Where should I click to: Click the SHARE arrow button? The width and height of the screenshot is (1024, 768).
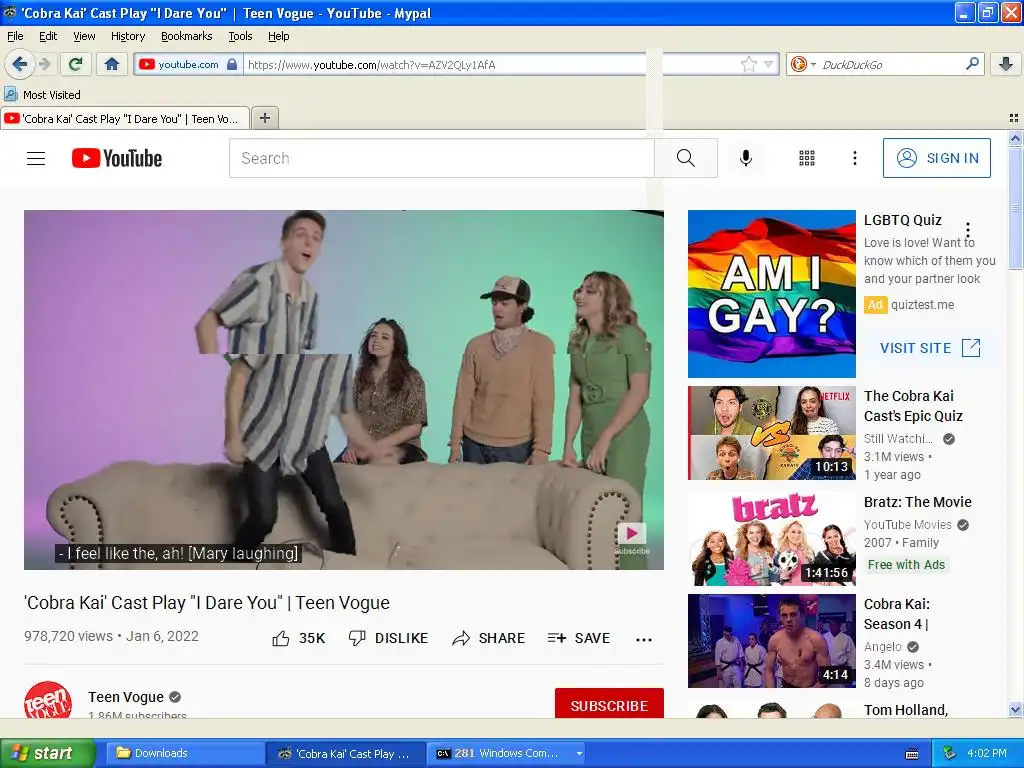click(488, 638)
